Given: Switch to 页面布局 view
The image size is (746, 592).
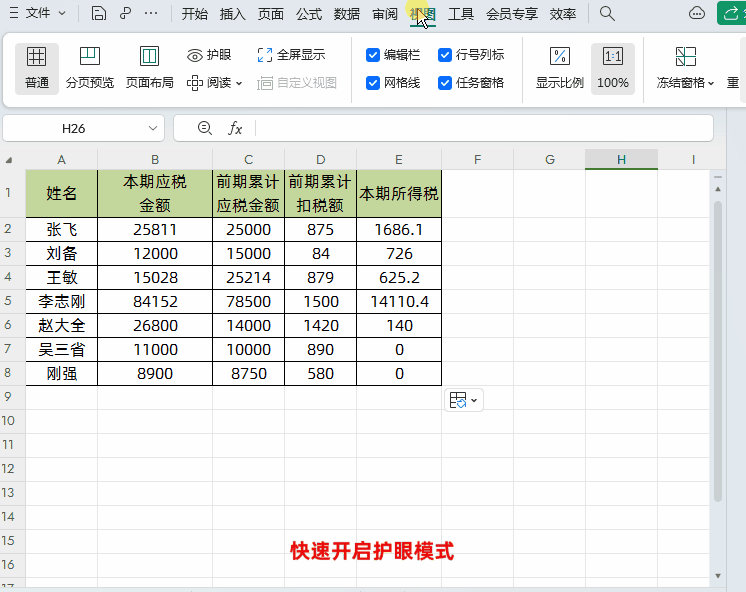Looking at the screenshot, I should pyautogui.click(x=149, y=69).
